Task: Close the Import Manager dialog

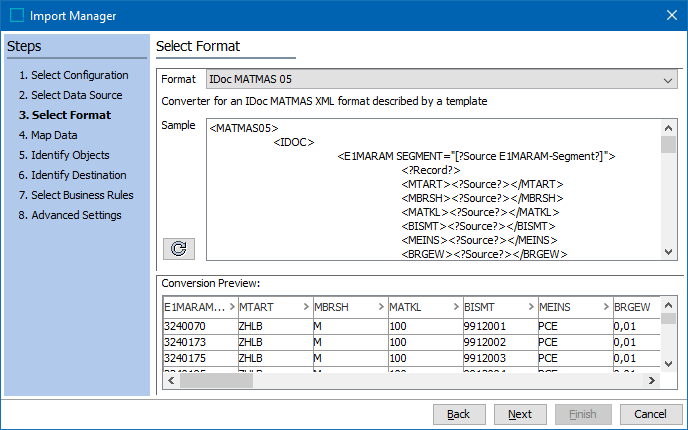Action: (670, 15)
